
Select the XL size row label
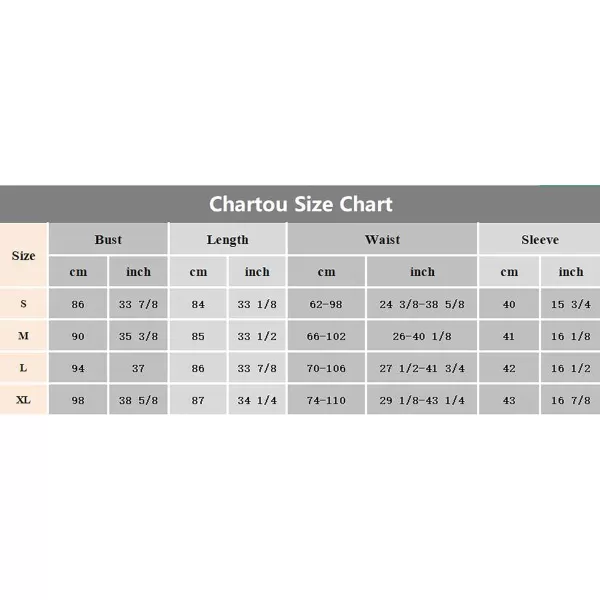click(x=23, y=400)
